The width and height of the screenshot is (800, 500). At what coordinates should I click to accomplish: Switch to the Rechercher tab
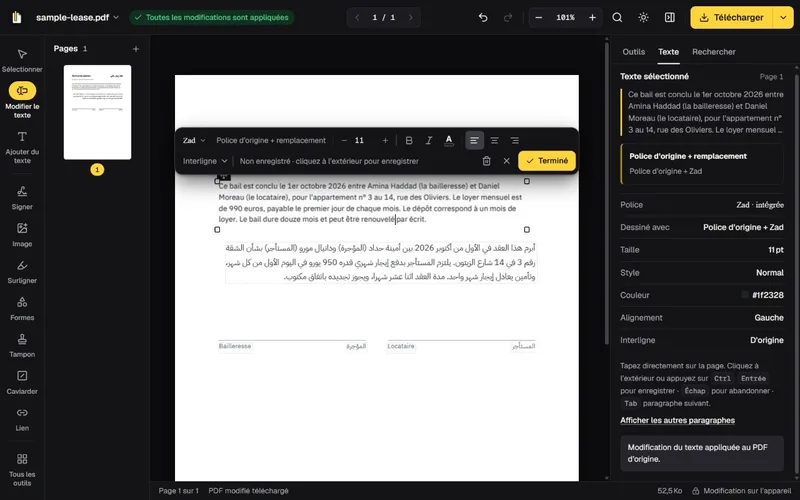[713, 52]
